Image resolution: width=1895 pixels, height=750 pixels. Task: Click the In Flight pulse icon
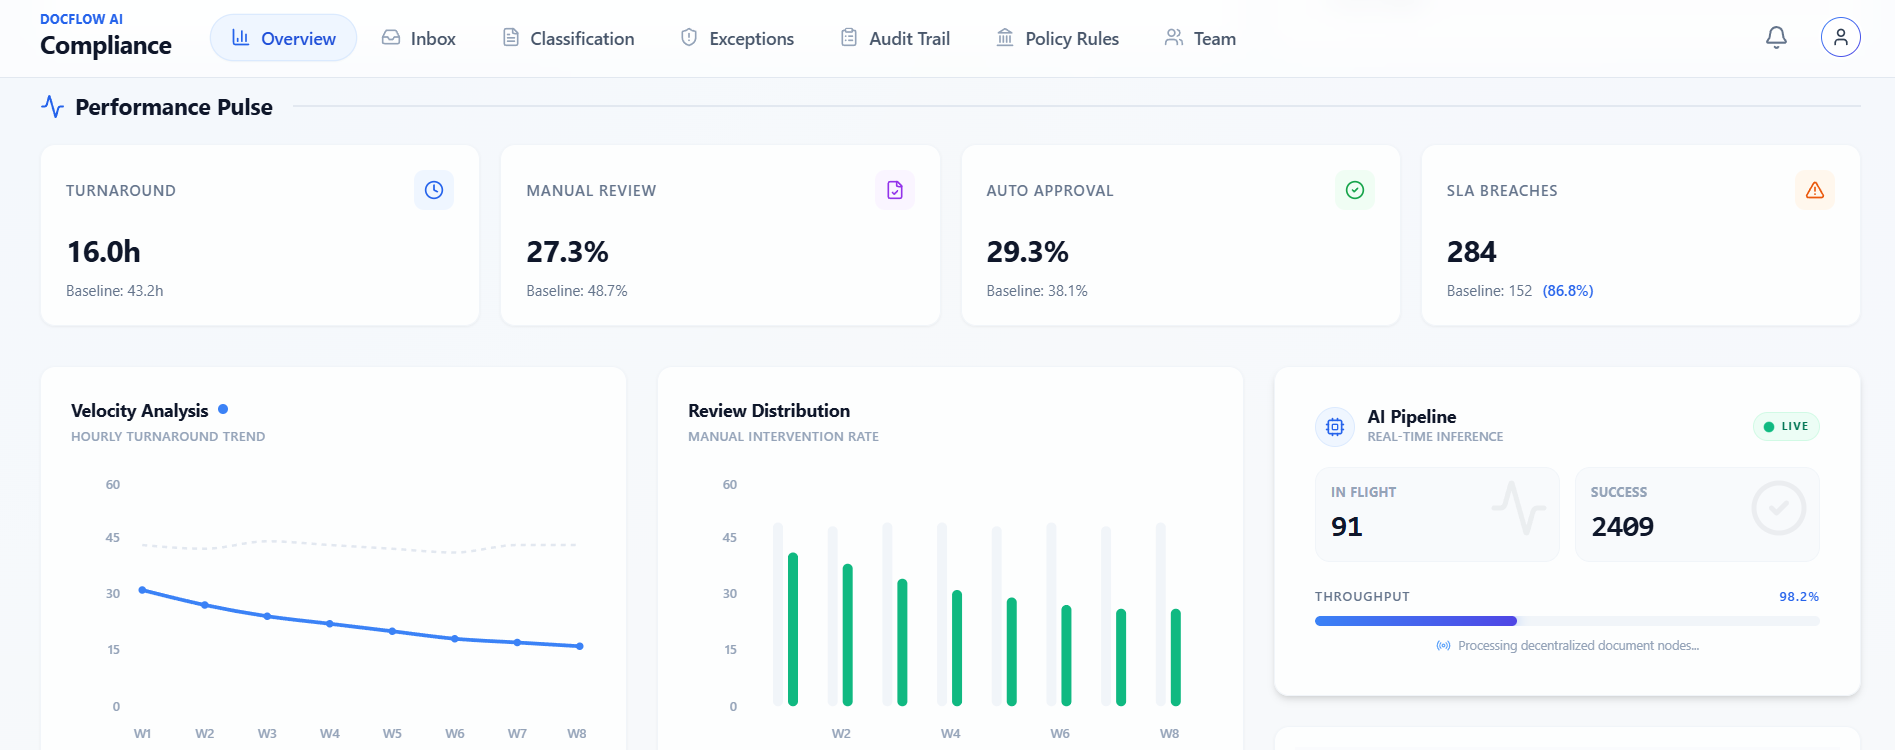pos(1519,508)
